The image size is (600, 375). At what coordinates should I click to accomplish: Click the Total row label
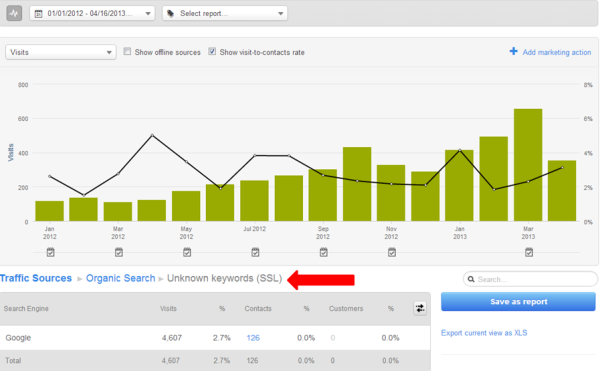(x=13, y=360)
